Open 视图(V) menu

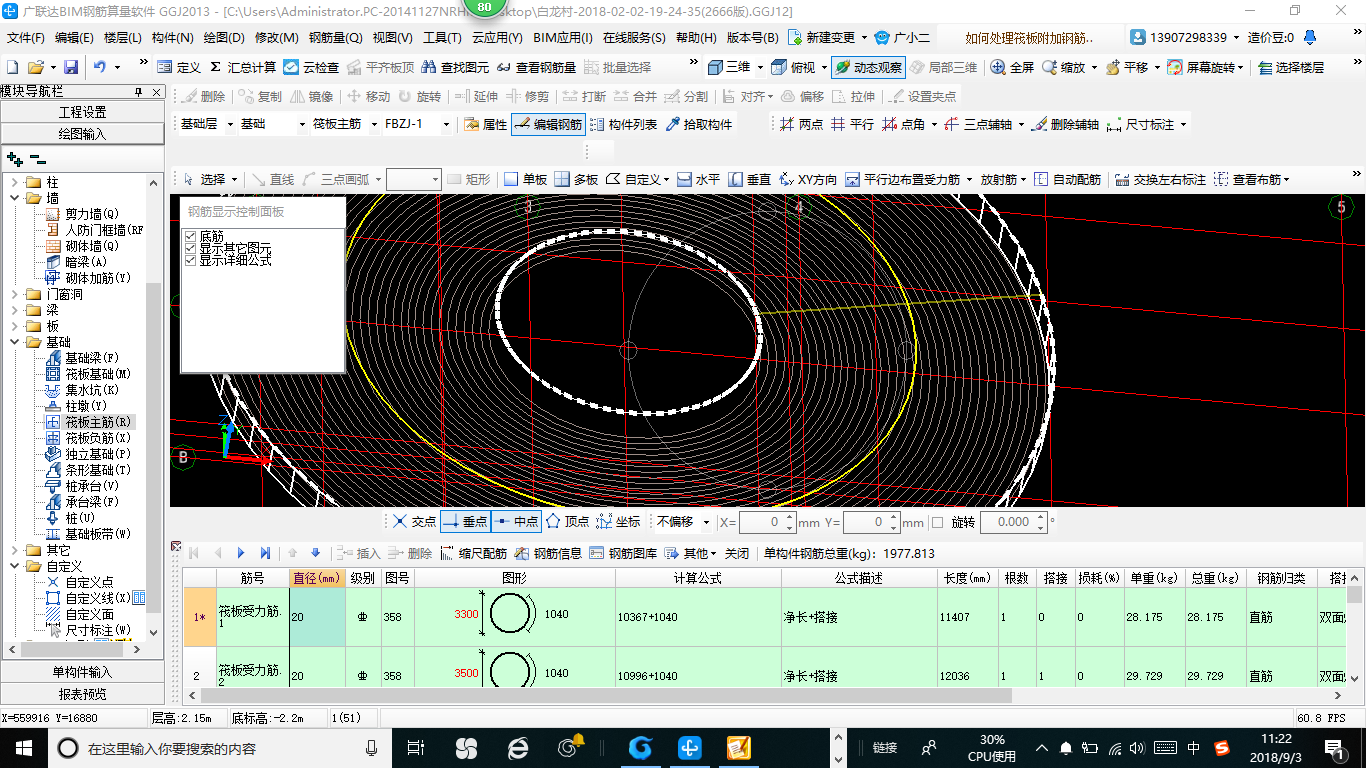[x=392, y=38]
